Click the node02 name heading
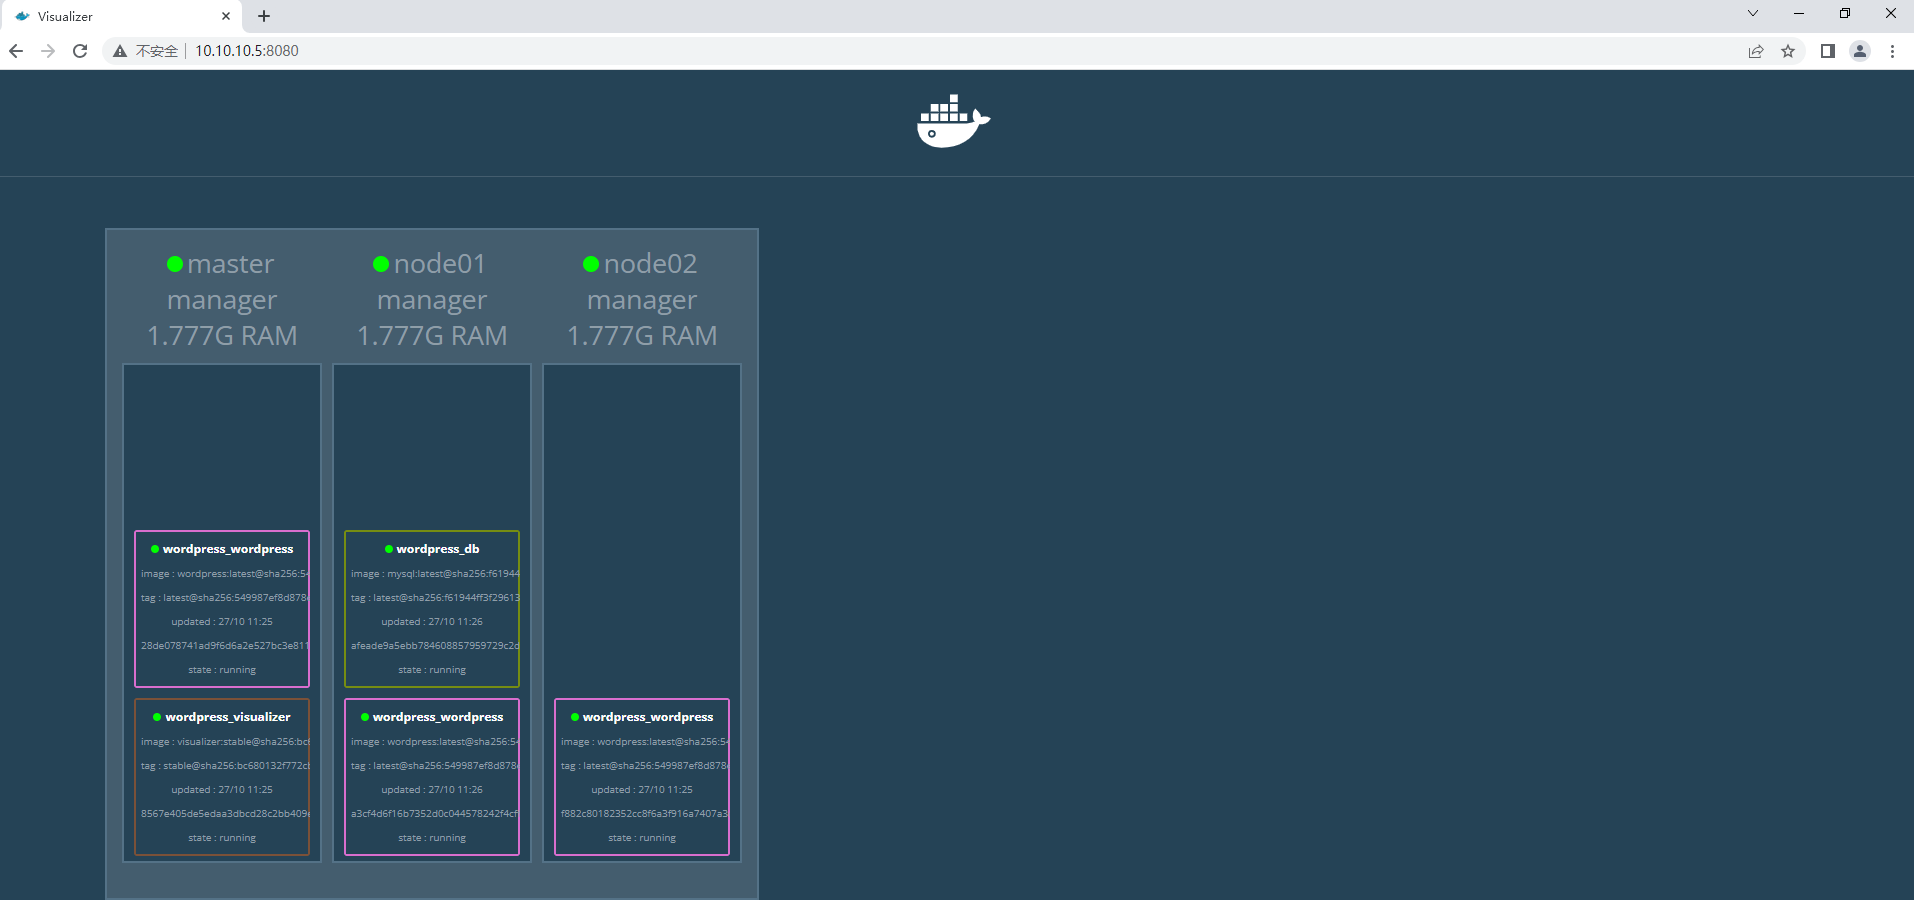 point(650,264)
